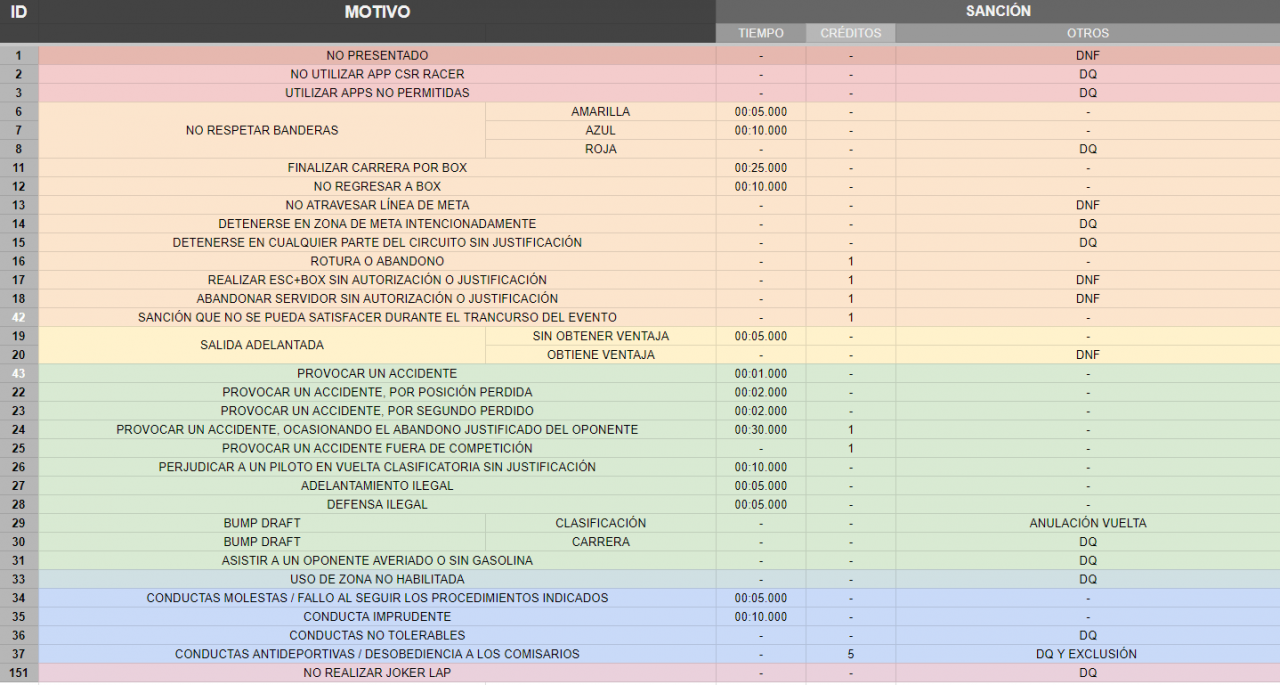Click the 00:25.000 time penalty cell
The image size is (1280, 685).
[760, 168]
